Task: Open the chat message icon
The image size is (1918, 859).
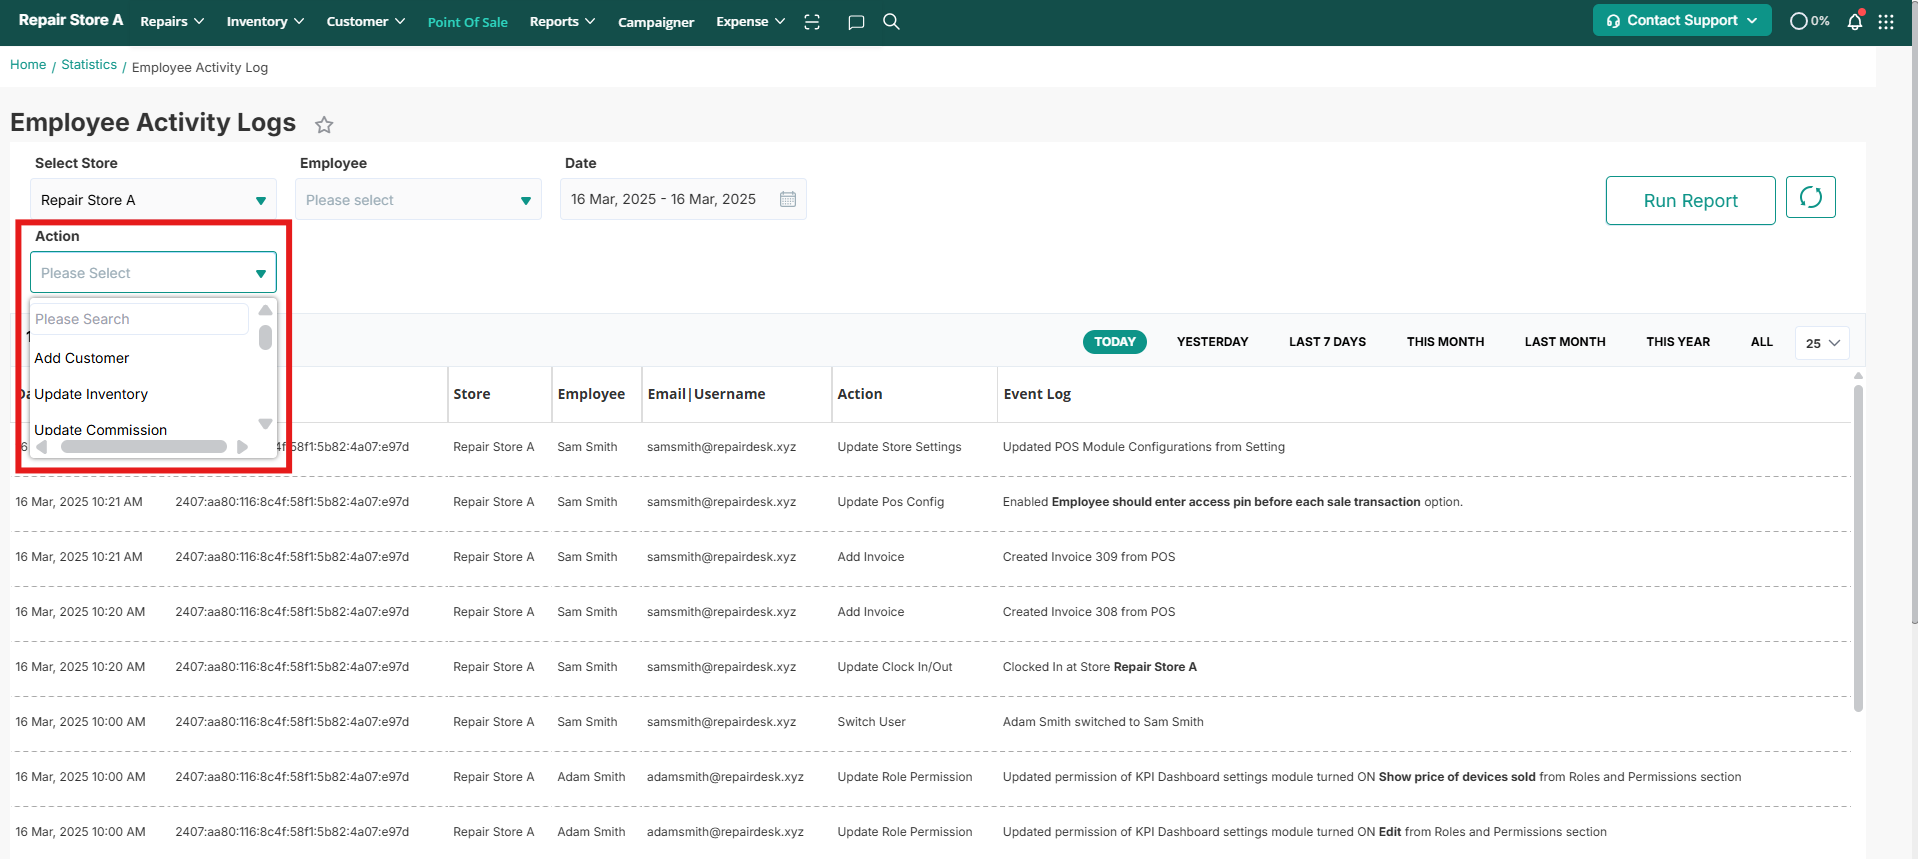Action: (856, 22)
